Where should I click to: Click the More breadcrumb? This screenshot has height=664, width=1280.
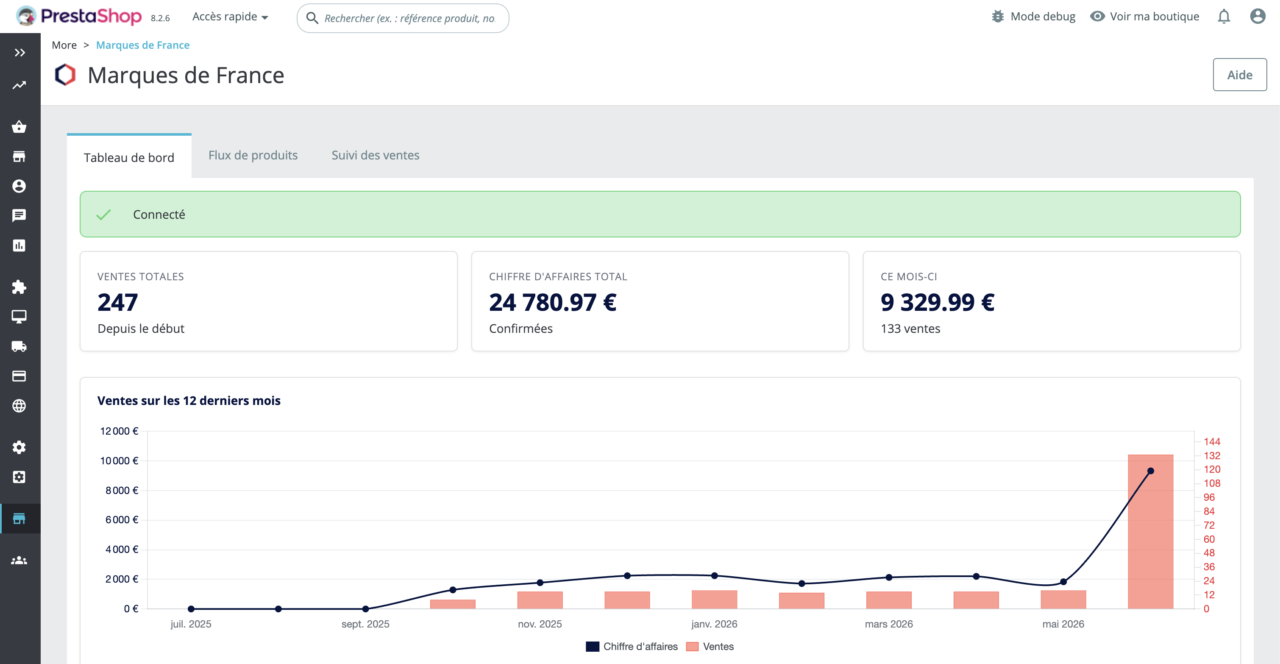64,45
